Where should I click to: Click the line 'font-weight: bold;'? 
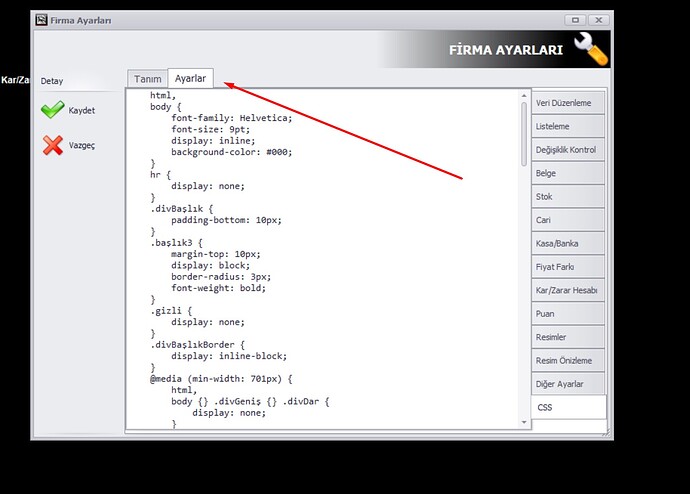218,288
